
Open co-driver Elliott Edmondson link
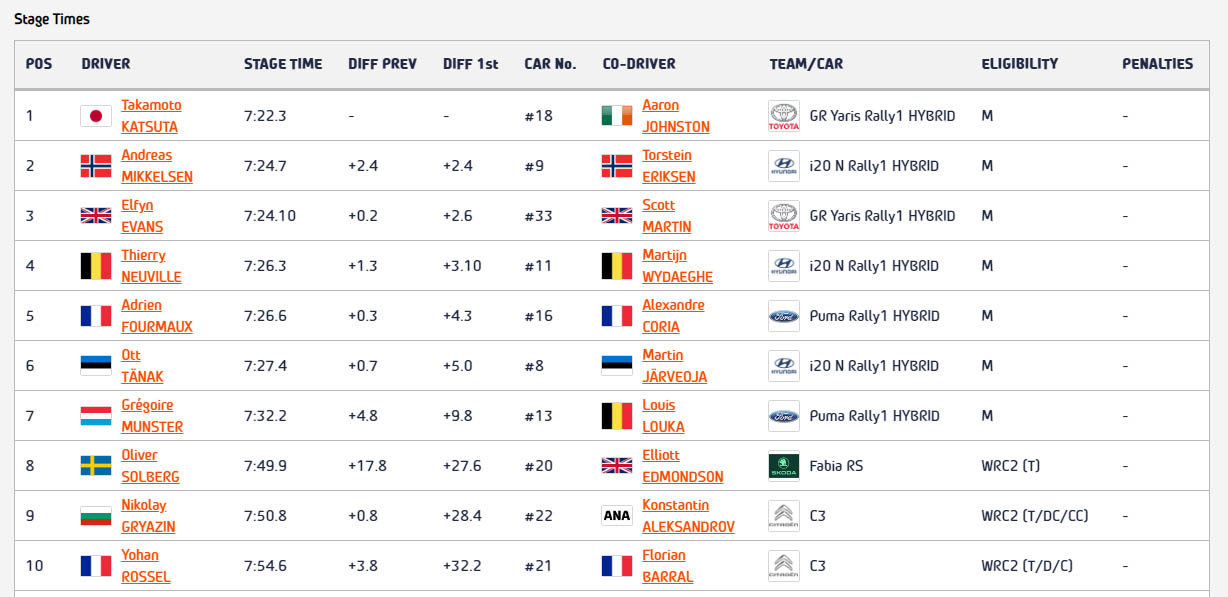coord(682,466)
